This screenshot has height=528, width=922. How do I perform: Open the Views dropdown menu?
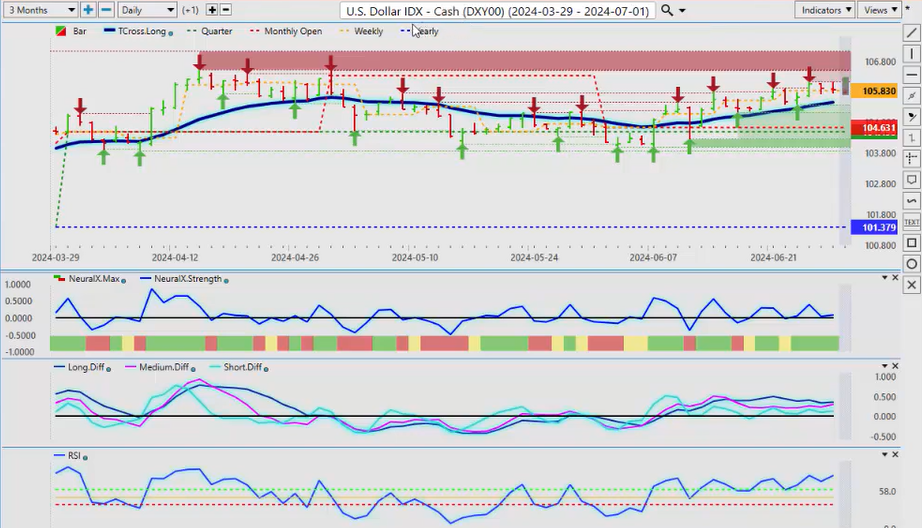pyautogui.click(x=879, y=10)
